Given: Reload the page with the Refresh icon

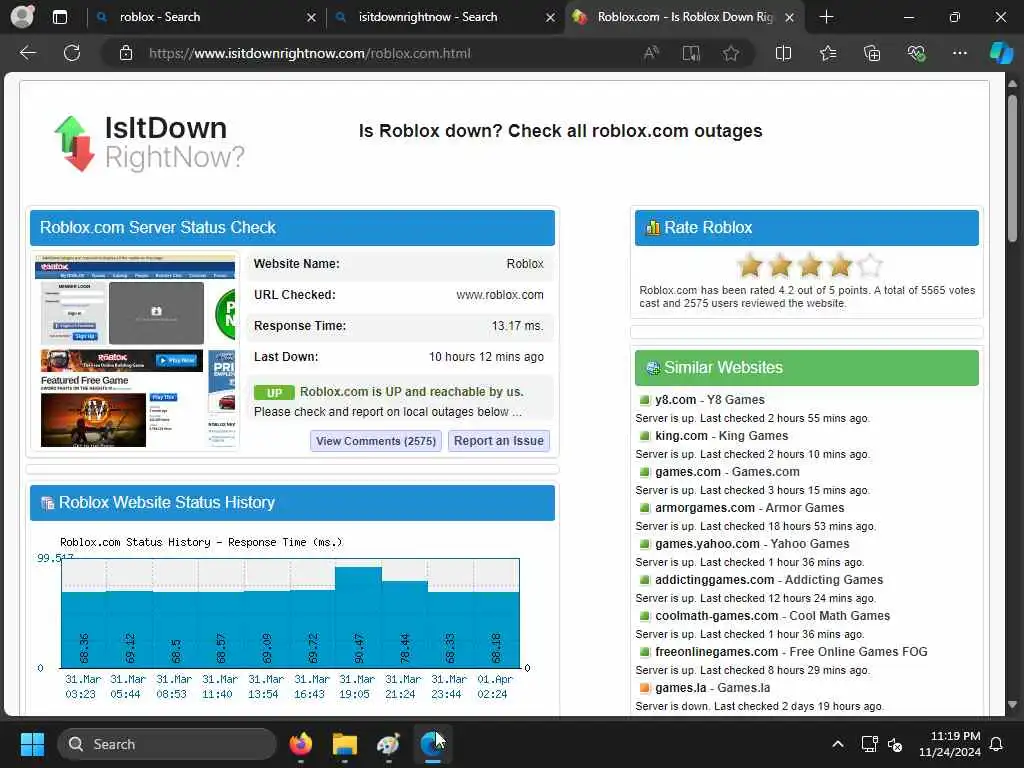Looking at the screenshot, I should click(72, 53).
